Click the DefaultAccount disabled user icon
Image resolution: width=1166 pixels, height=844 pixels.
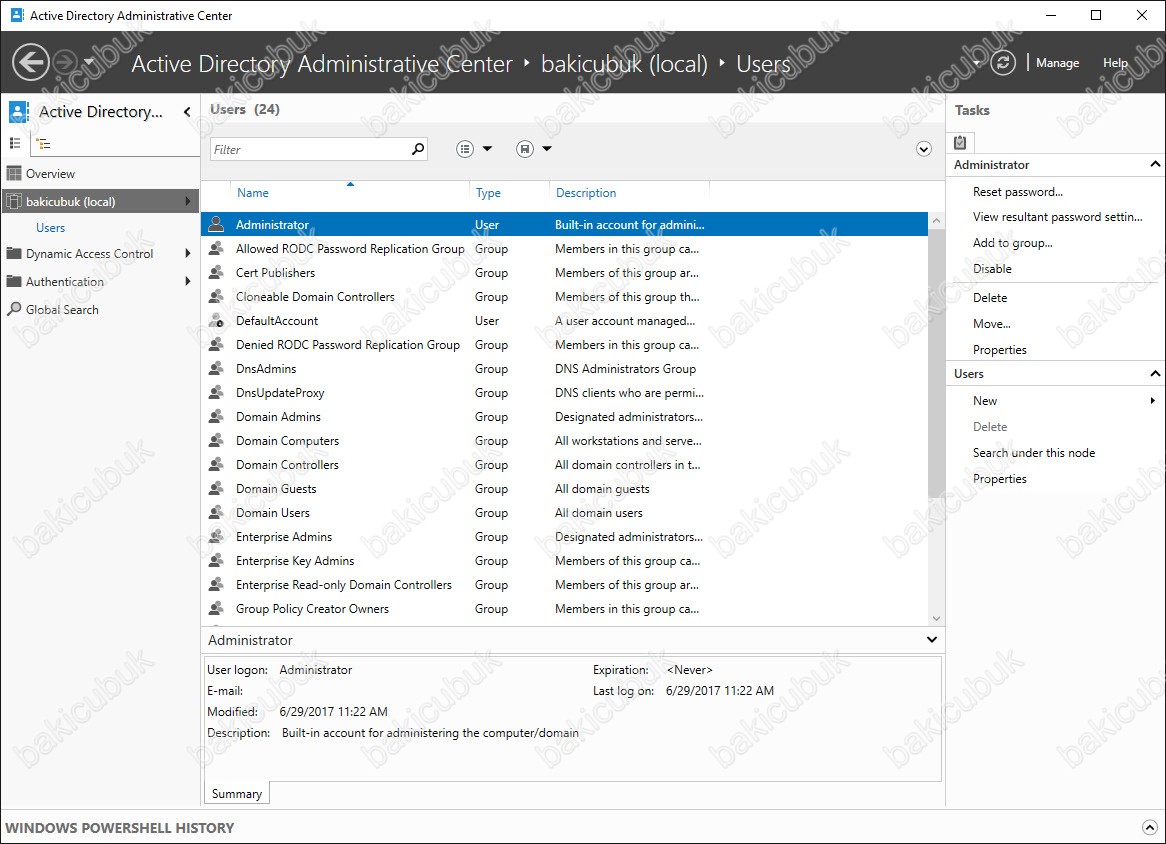coord(216,320)
